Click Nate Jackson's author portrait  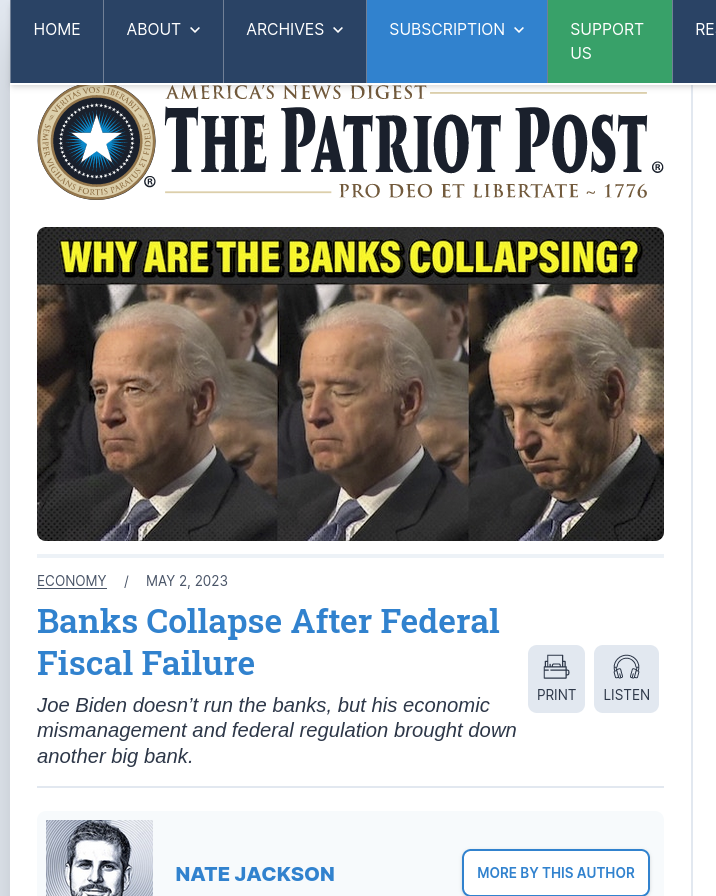tap(99, 858)
